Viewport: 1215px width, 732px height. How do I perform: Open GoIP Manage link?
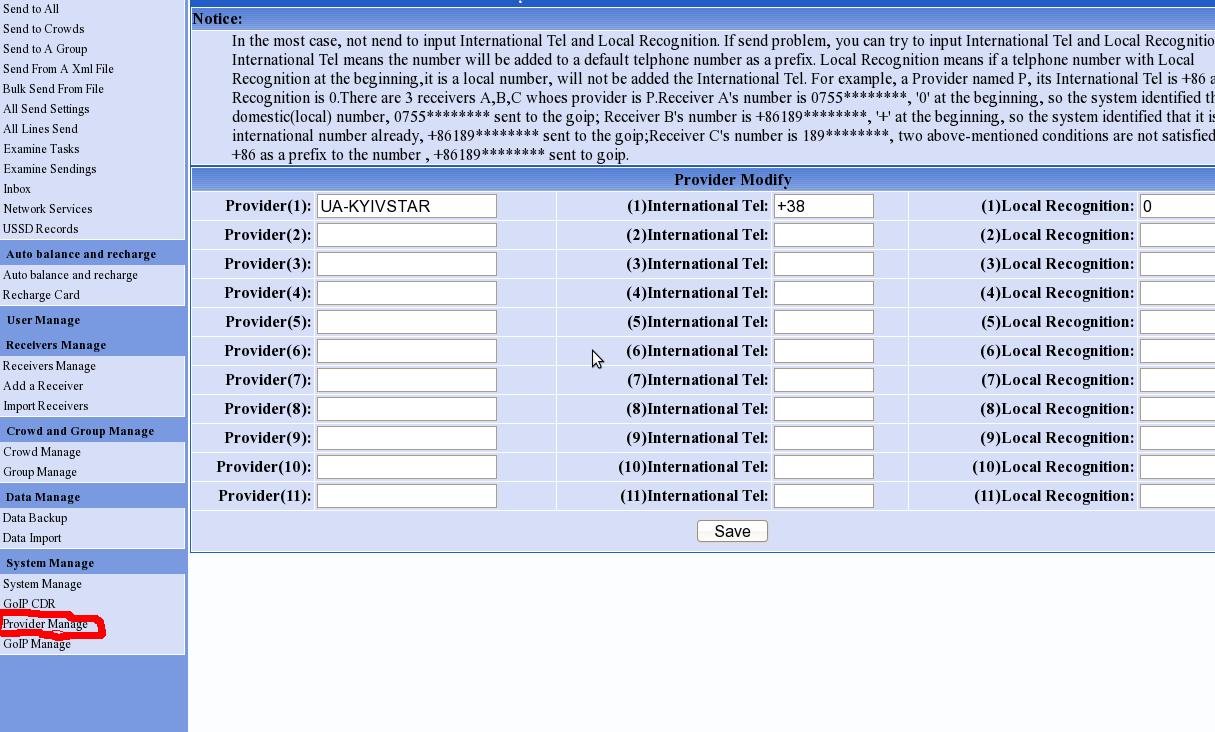[37, 644]
